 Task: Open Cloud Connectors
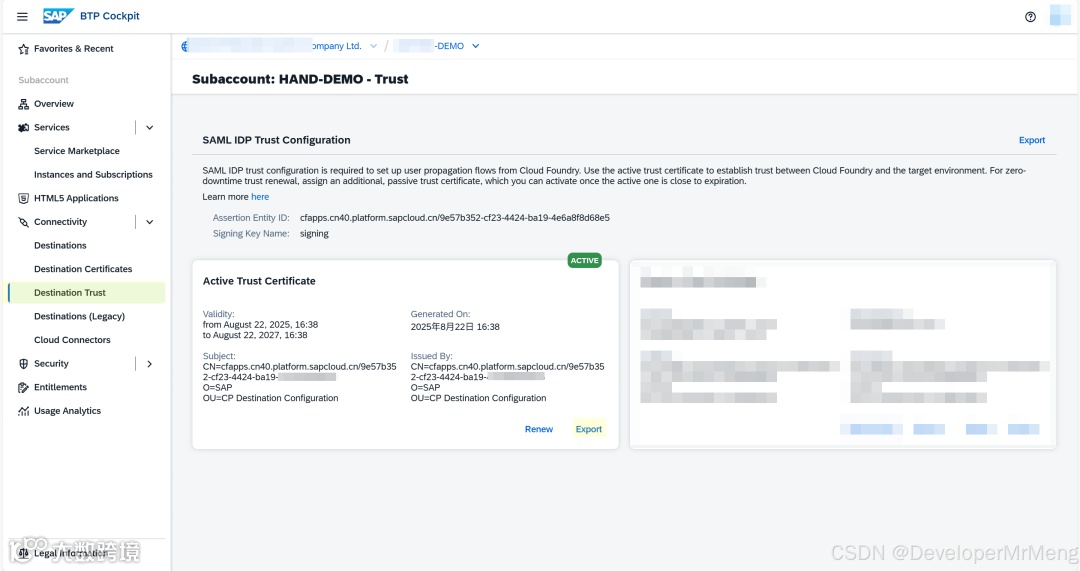[72, 340]
